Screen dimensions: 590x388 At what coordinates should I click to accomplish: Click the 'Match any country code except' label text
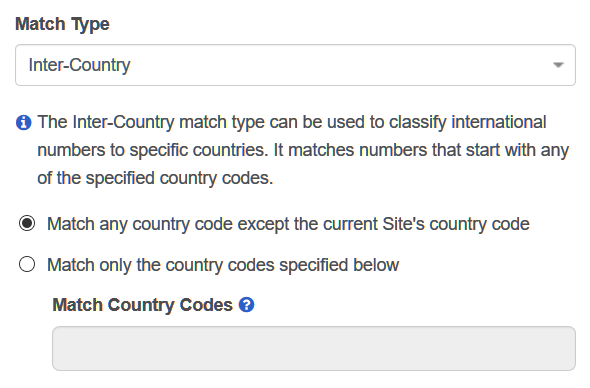[x=288, y=224]
